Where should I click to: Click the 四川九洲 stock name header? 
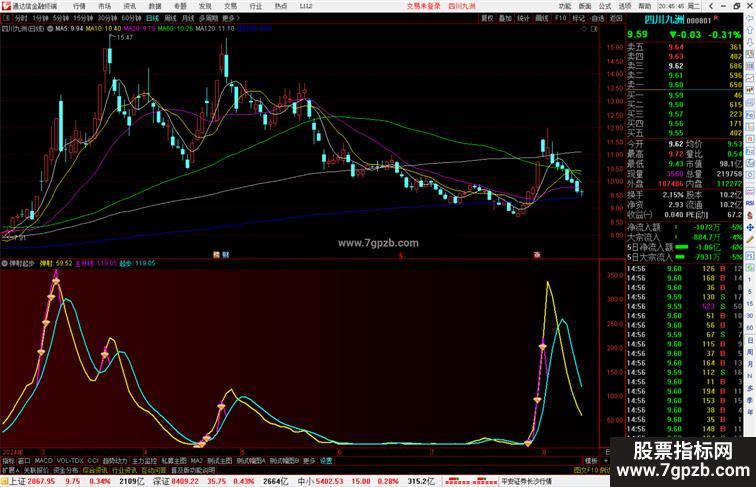(x=664, y=20)
